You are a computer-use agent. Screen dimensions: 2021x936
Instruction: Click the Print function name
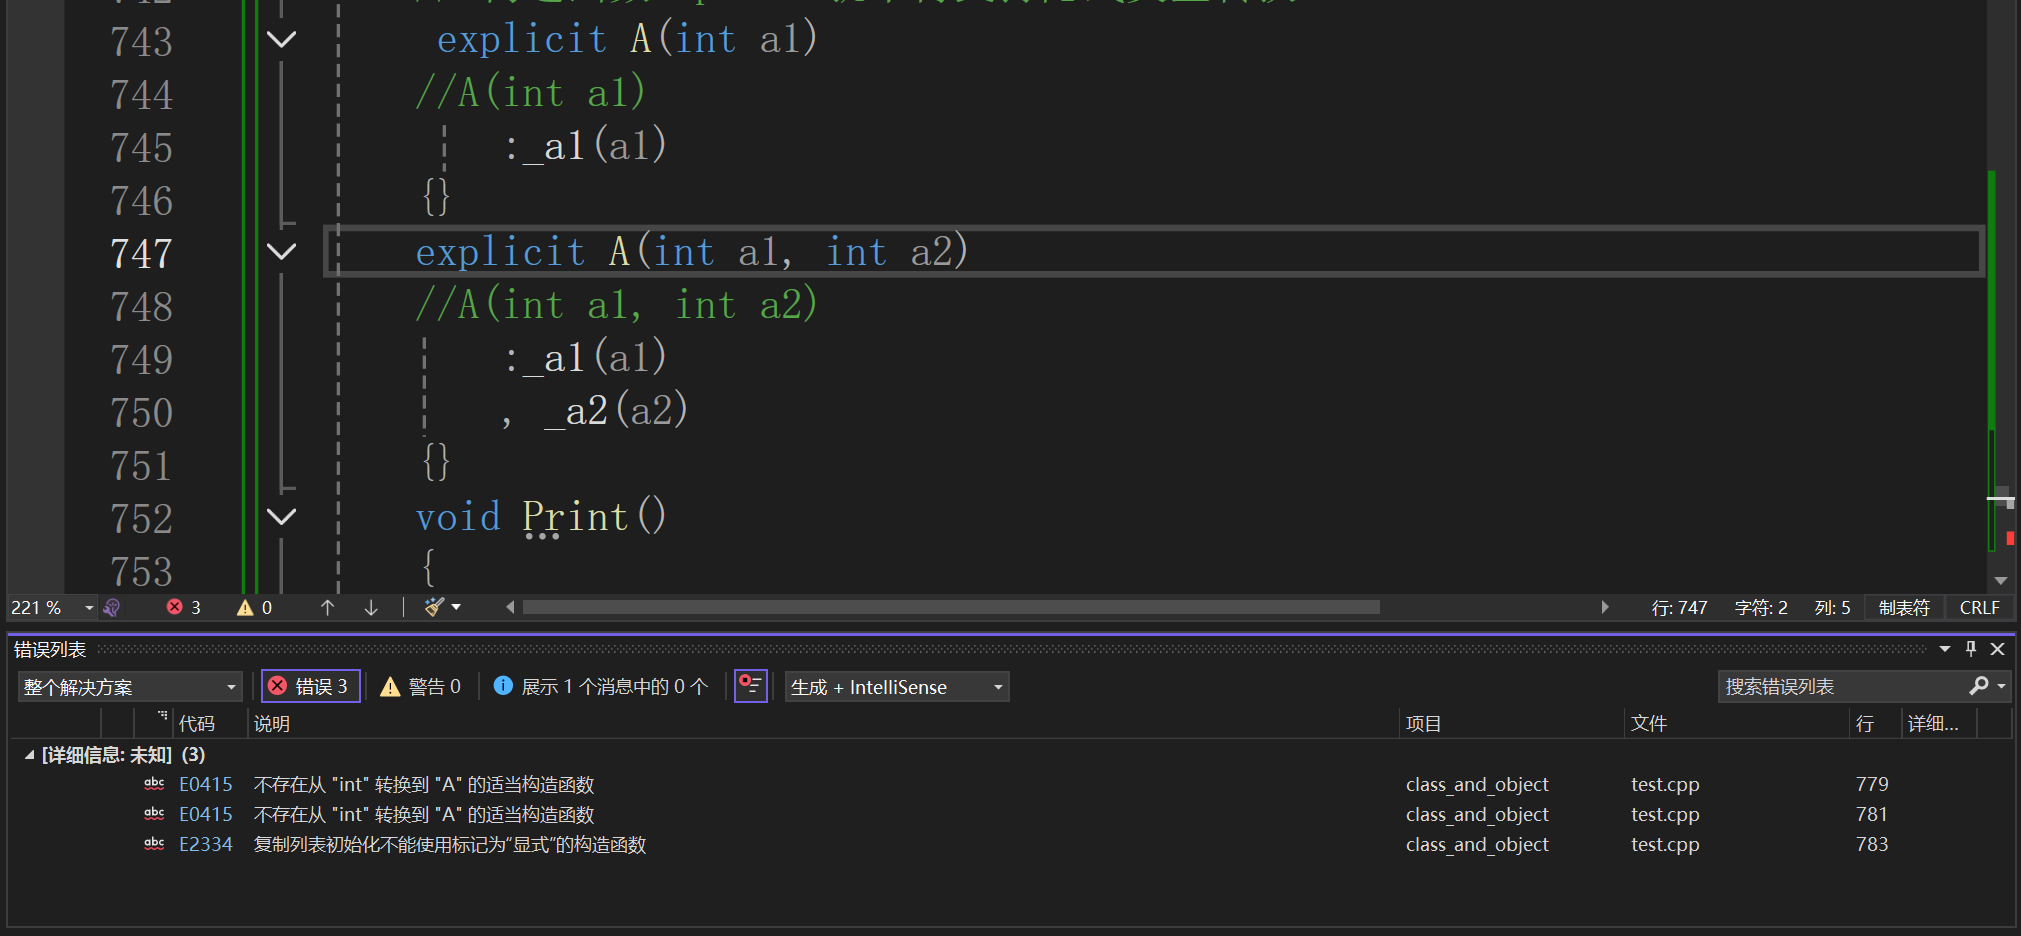coord(575,517)
